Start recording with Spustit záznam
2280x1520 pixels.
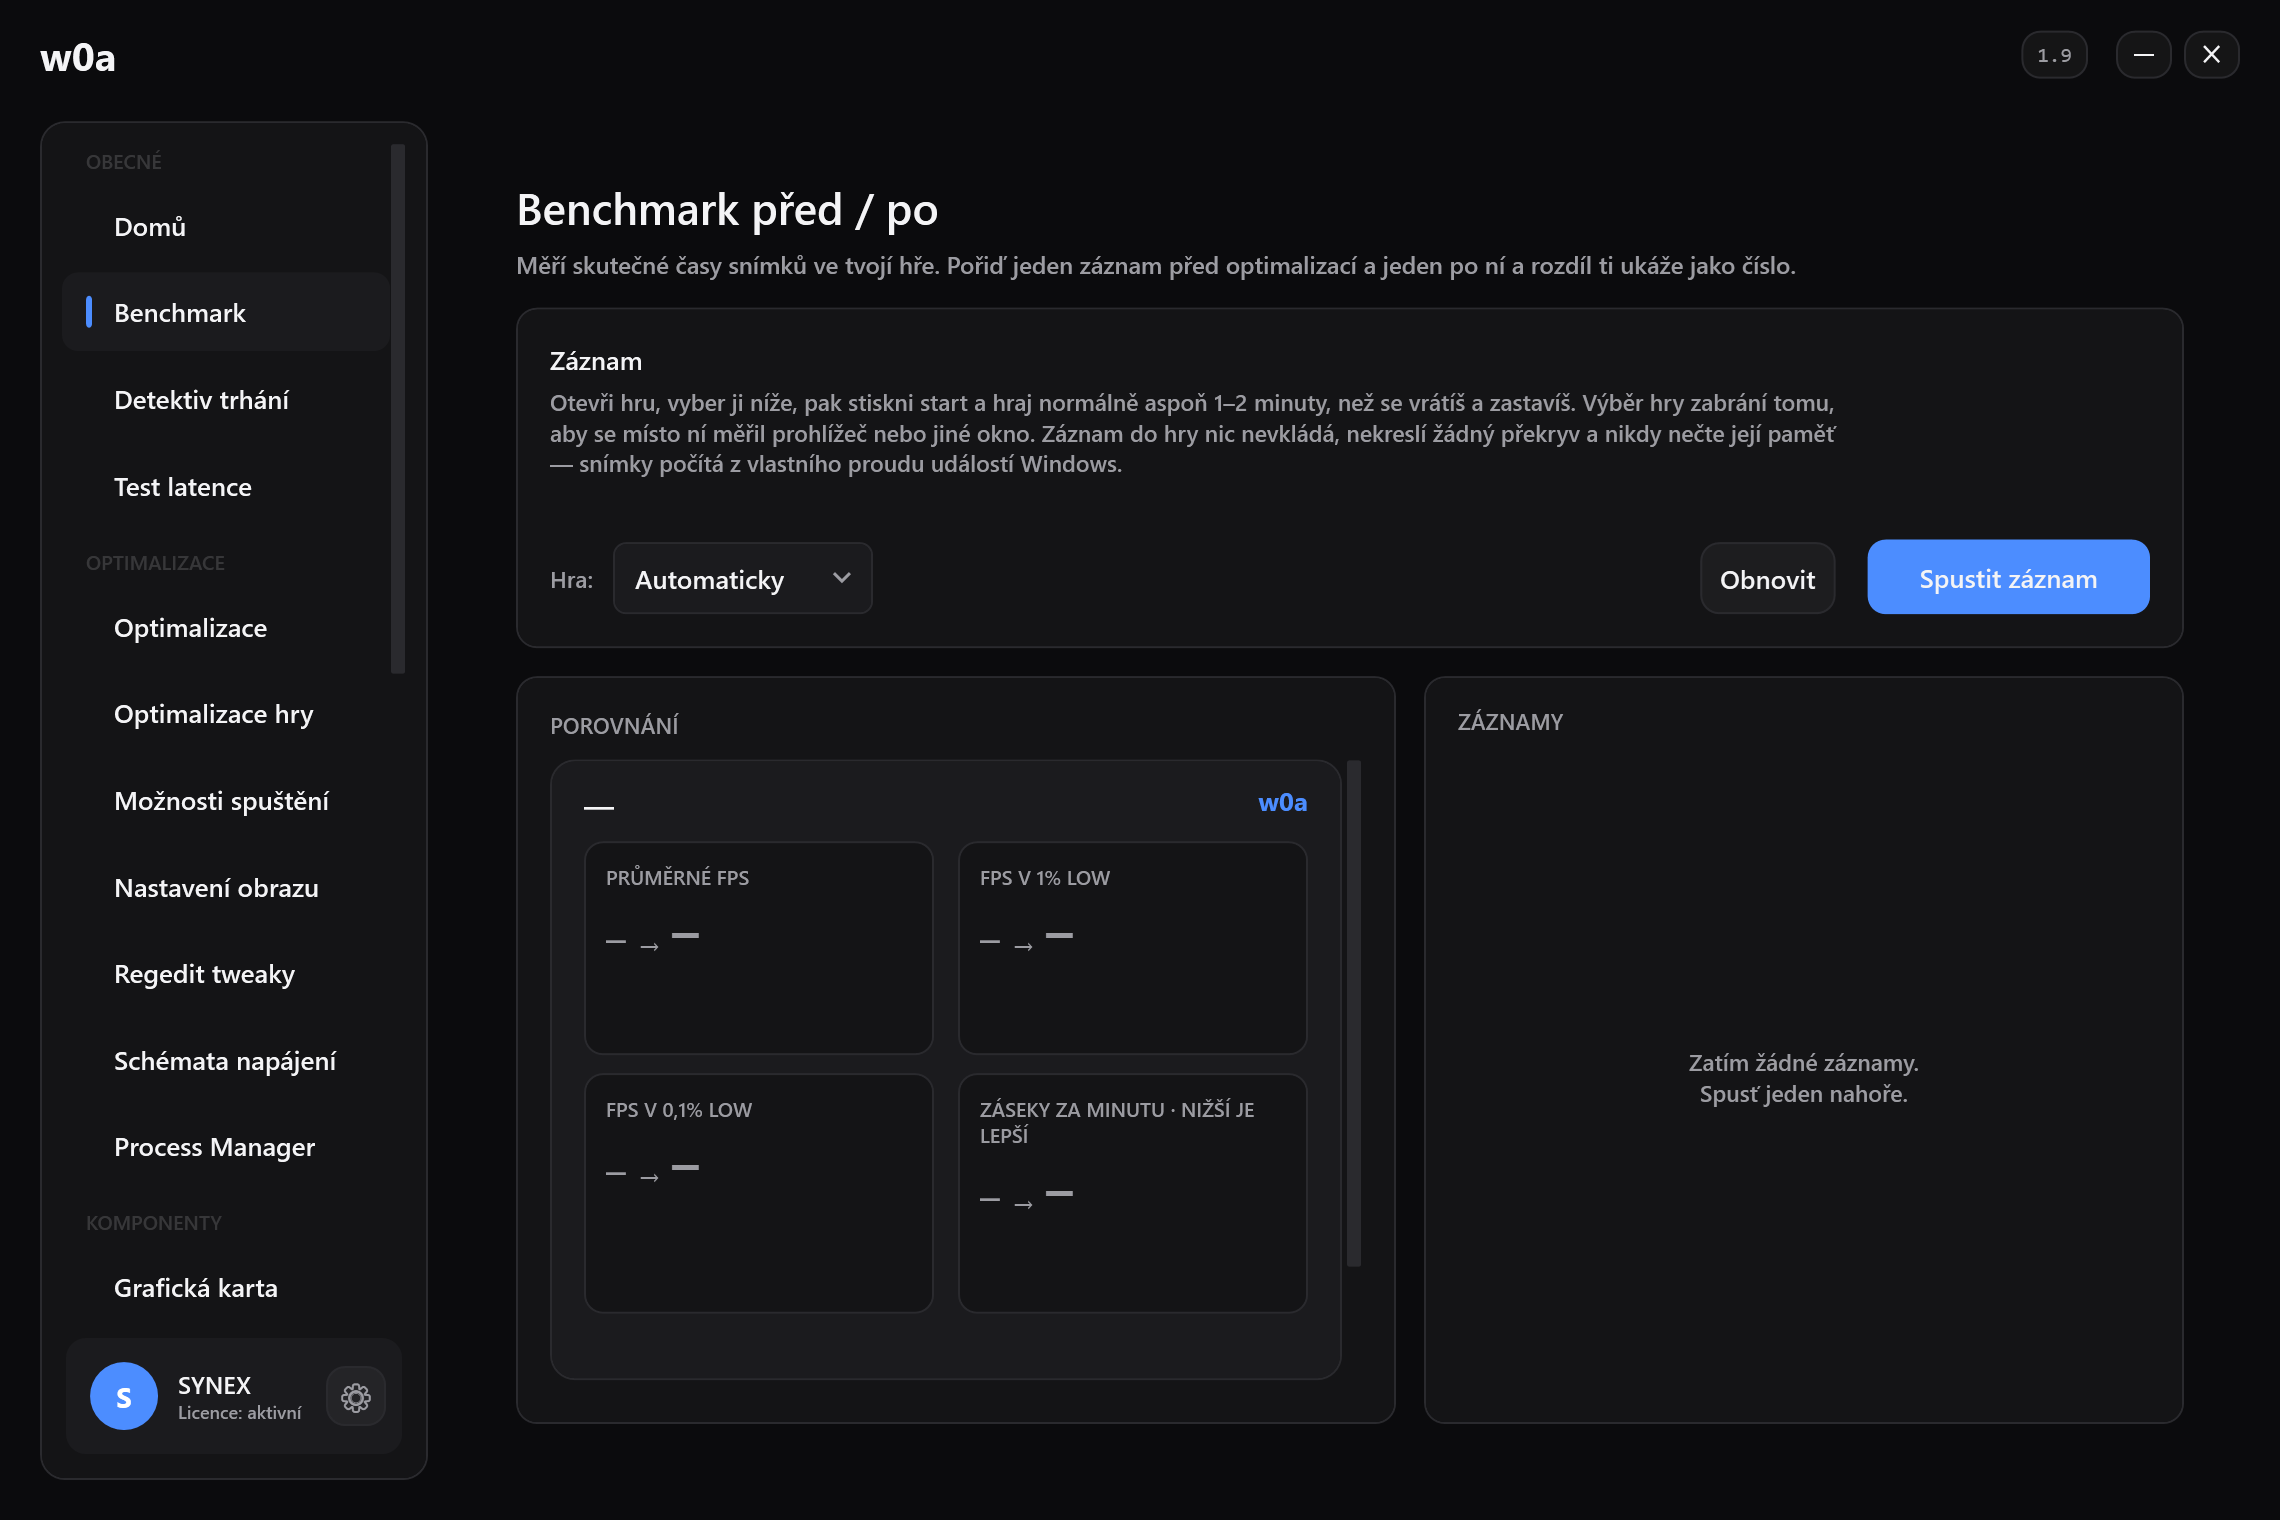click(x=2008, y=577)
